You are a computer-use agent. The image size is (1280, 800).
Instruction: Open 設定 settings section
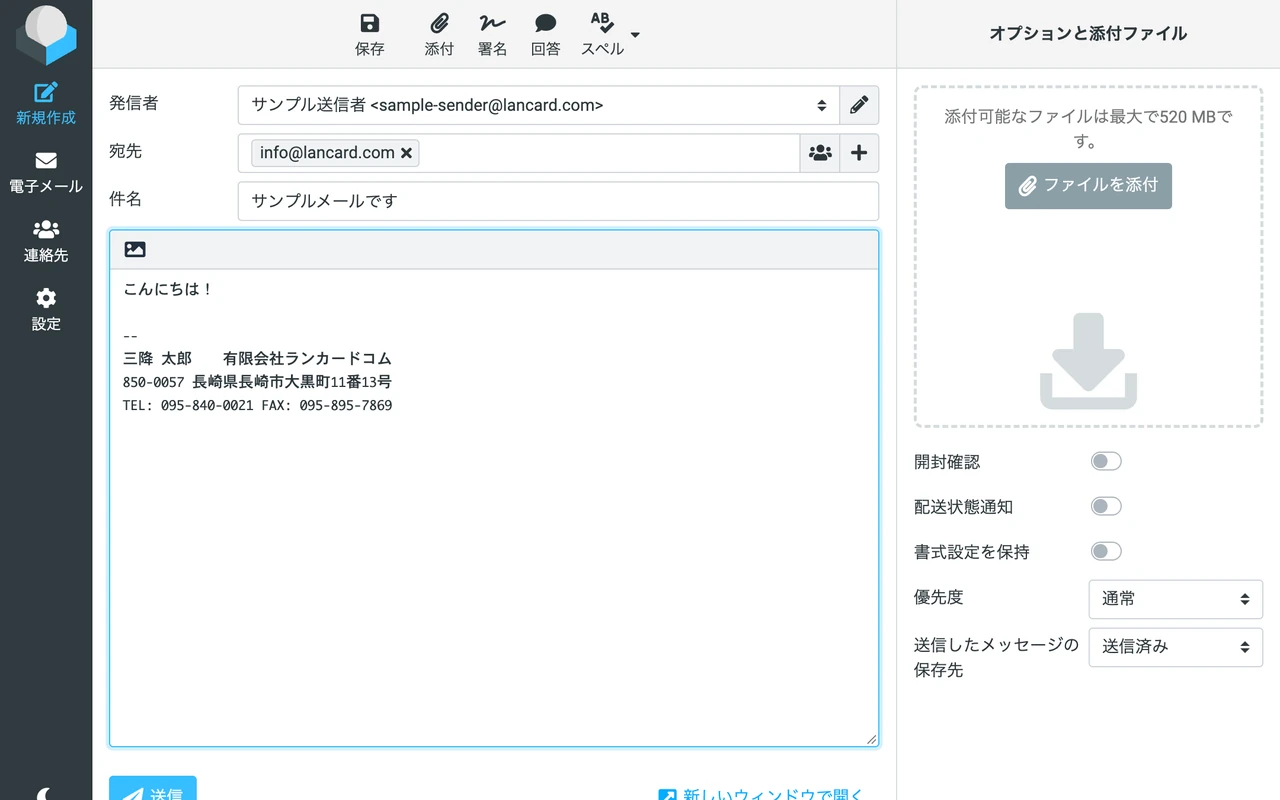tap(46, 311)
